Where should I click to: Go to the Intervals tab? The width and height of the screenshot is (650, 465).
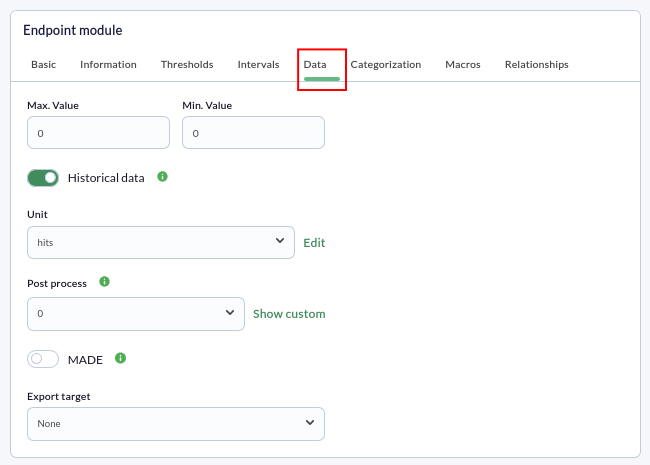point(258,65)
